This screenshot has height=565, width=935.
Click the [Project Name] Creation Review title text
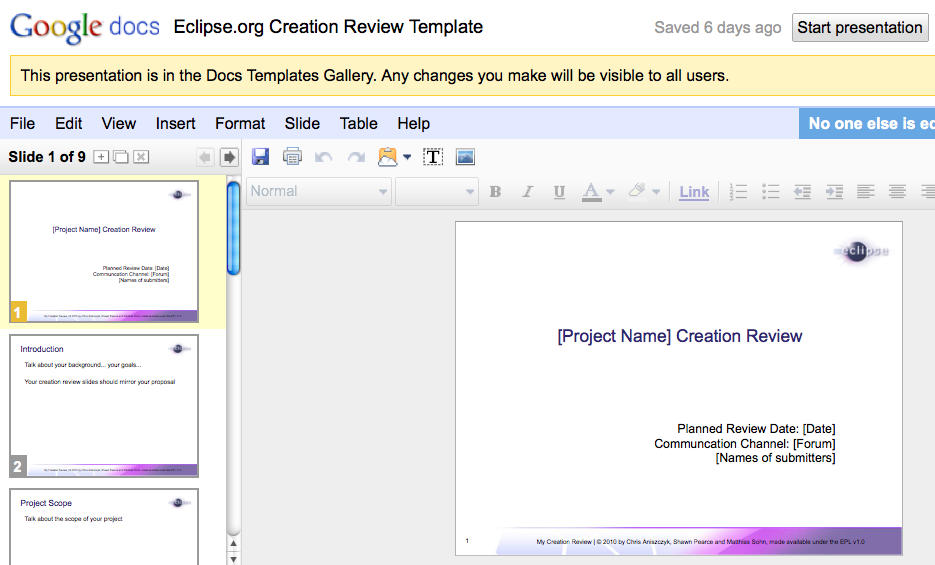tap(680, 336)
